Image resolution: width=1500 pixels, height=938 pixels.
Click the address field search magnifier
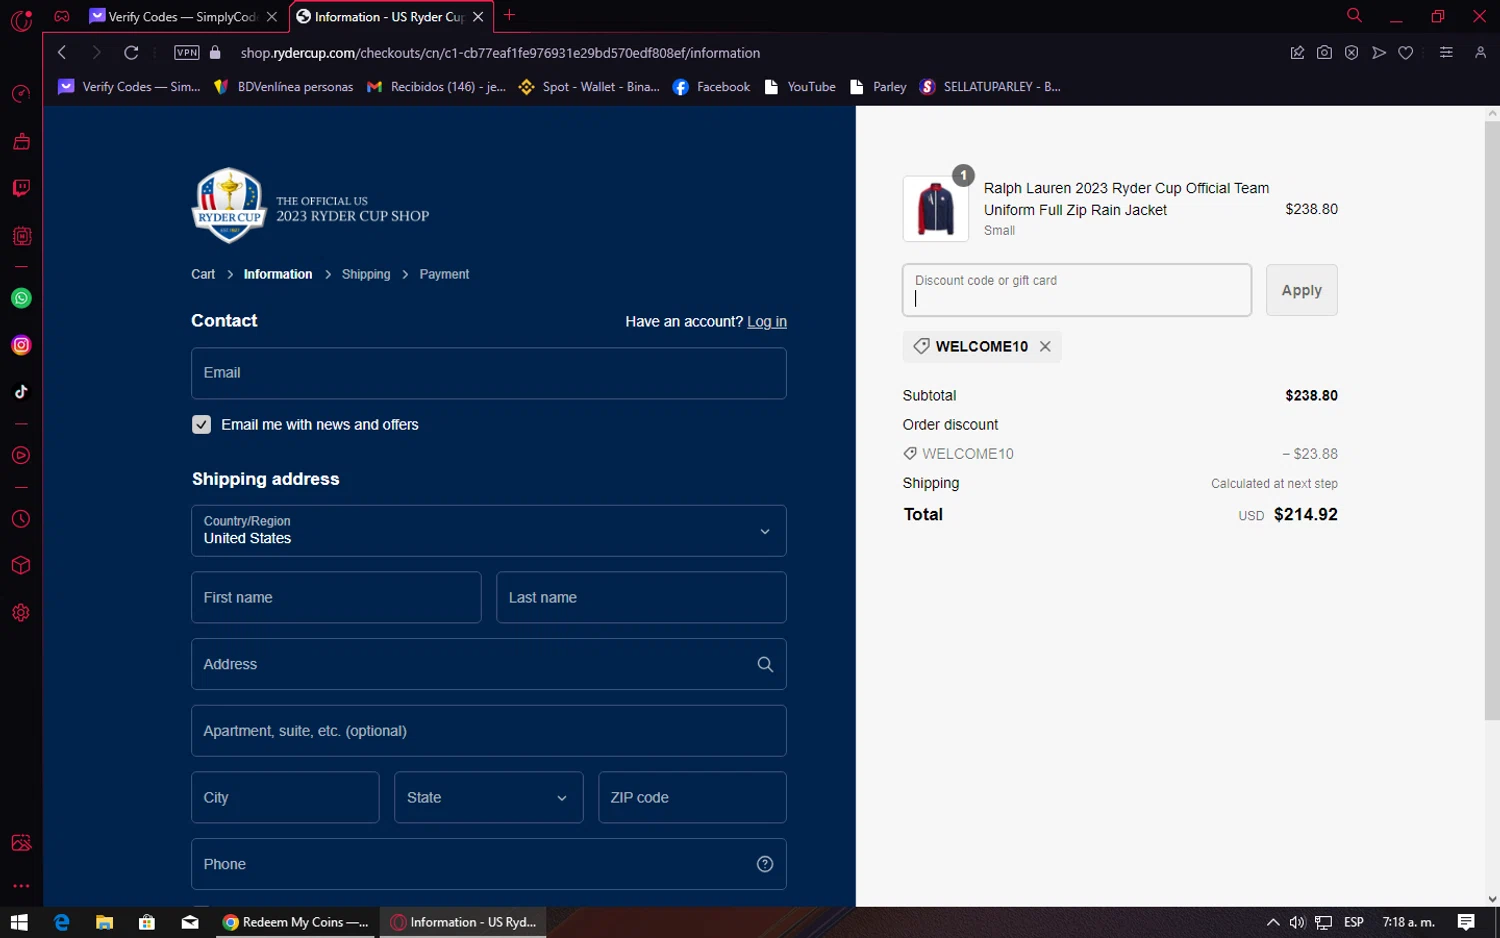[765, 664]
